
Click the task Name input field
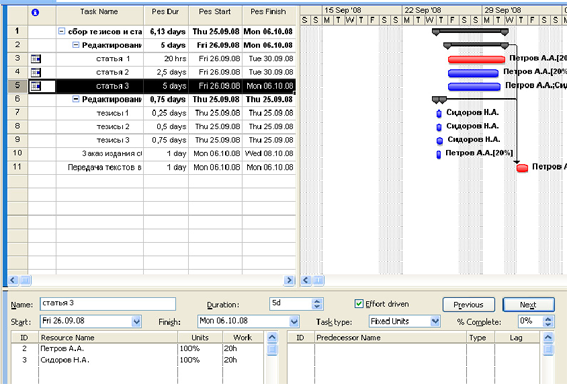tap(108, 304)
